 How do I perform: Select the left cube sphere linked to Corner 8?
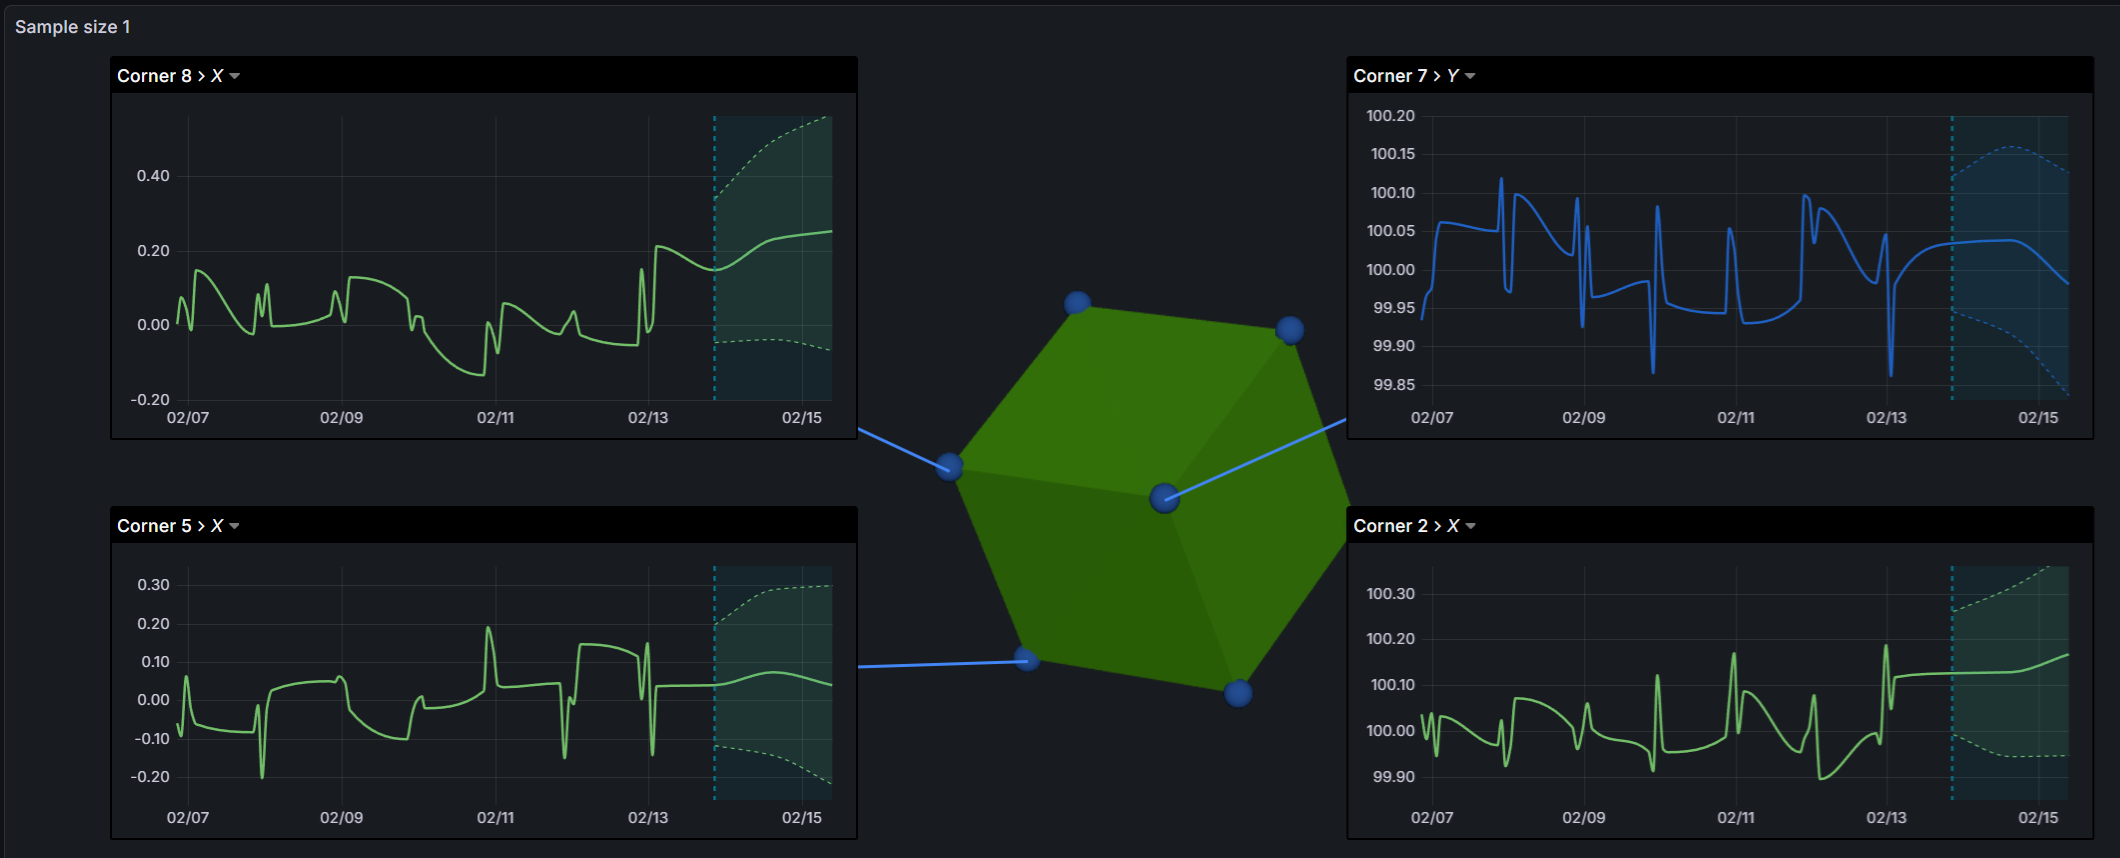949,466
